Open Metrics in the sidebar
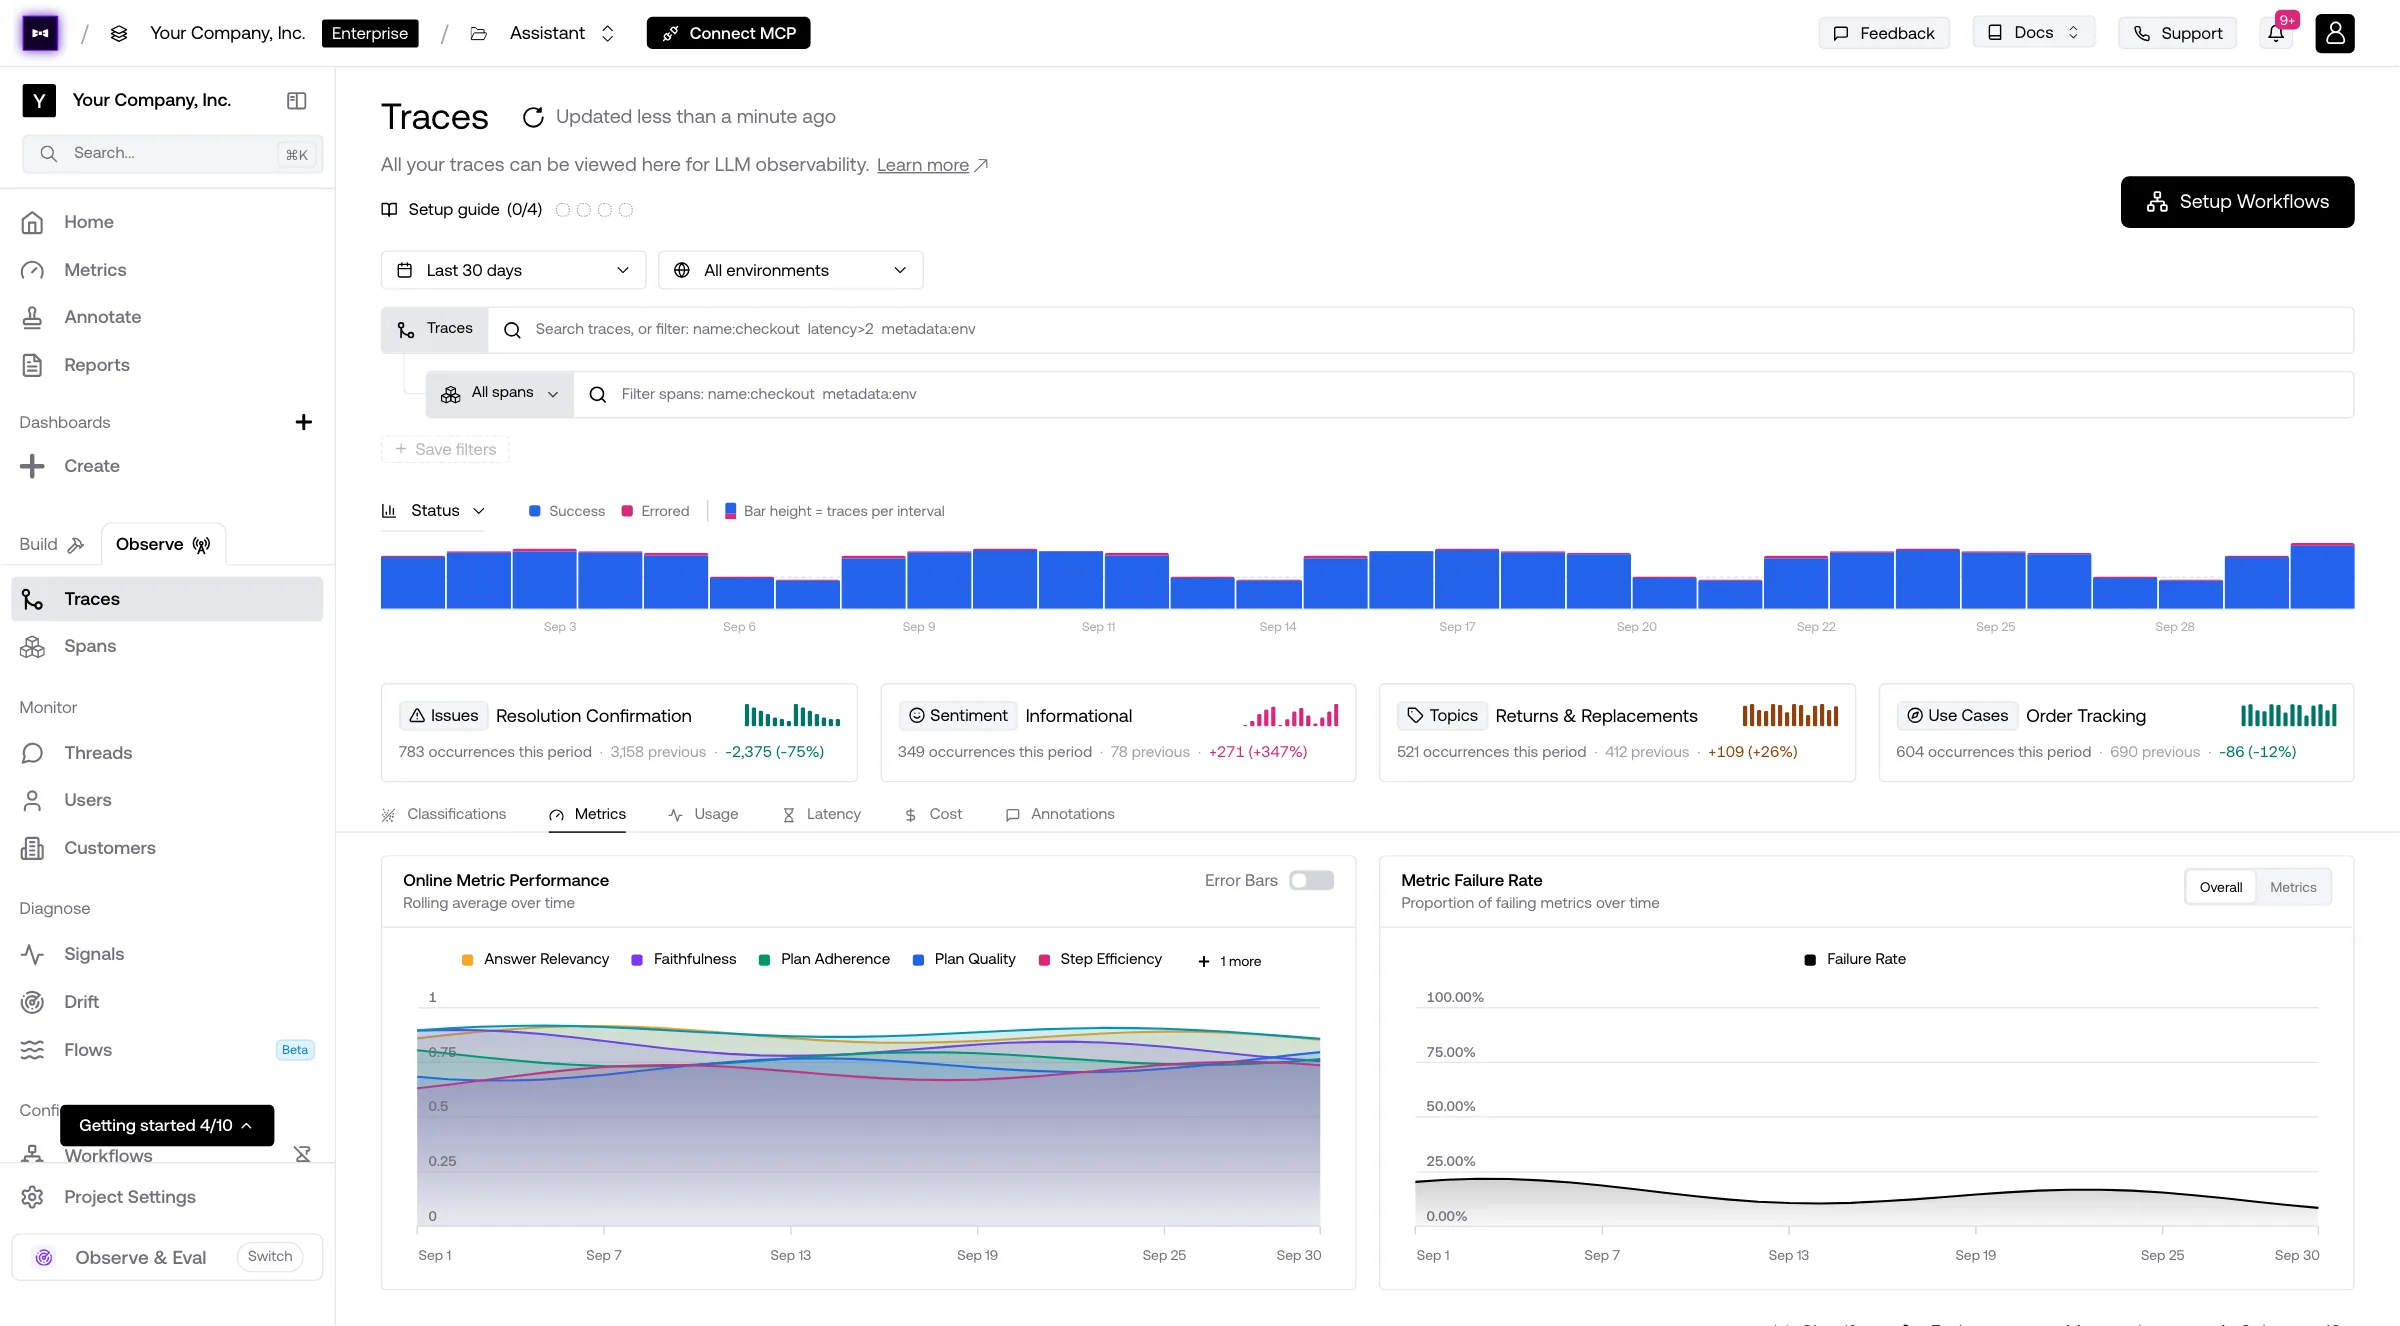Screen dimensions: 2400x1326 [167, 270]
